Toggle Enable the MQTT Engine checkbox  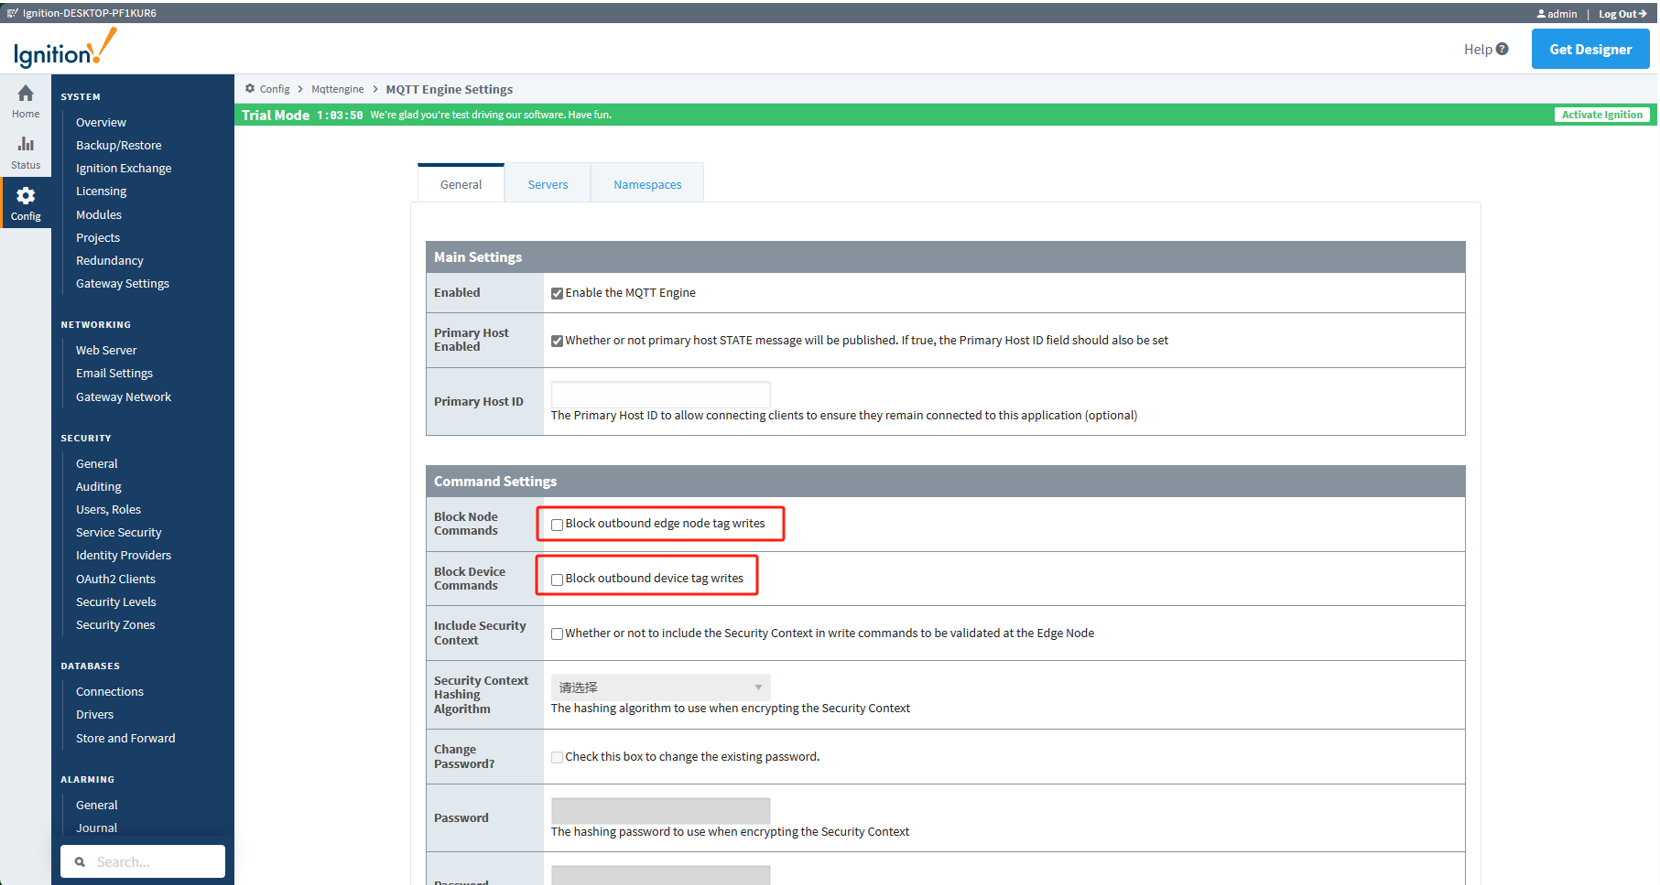(557, 294)
